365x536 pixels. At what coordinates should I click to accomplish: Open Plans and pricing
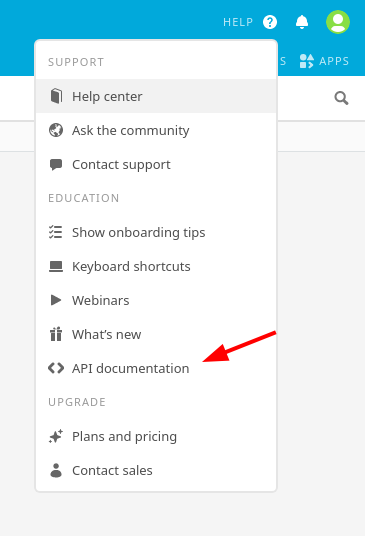[x=156, y=436]
